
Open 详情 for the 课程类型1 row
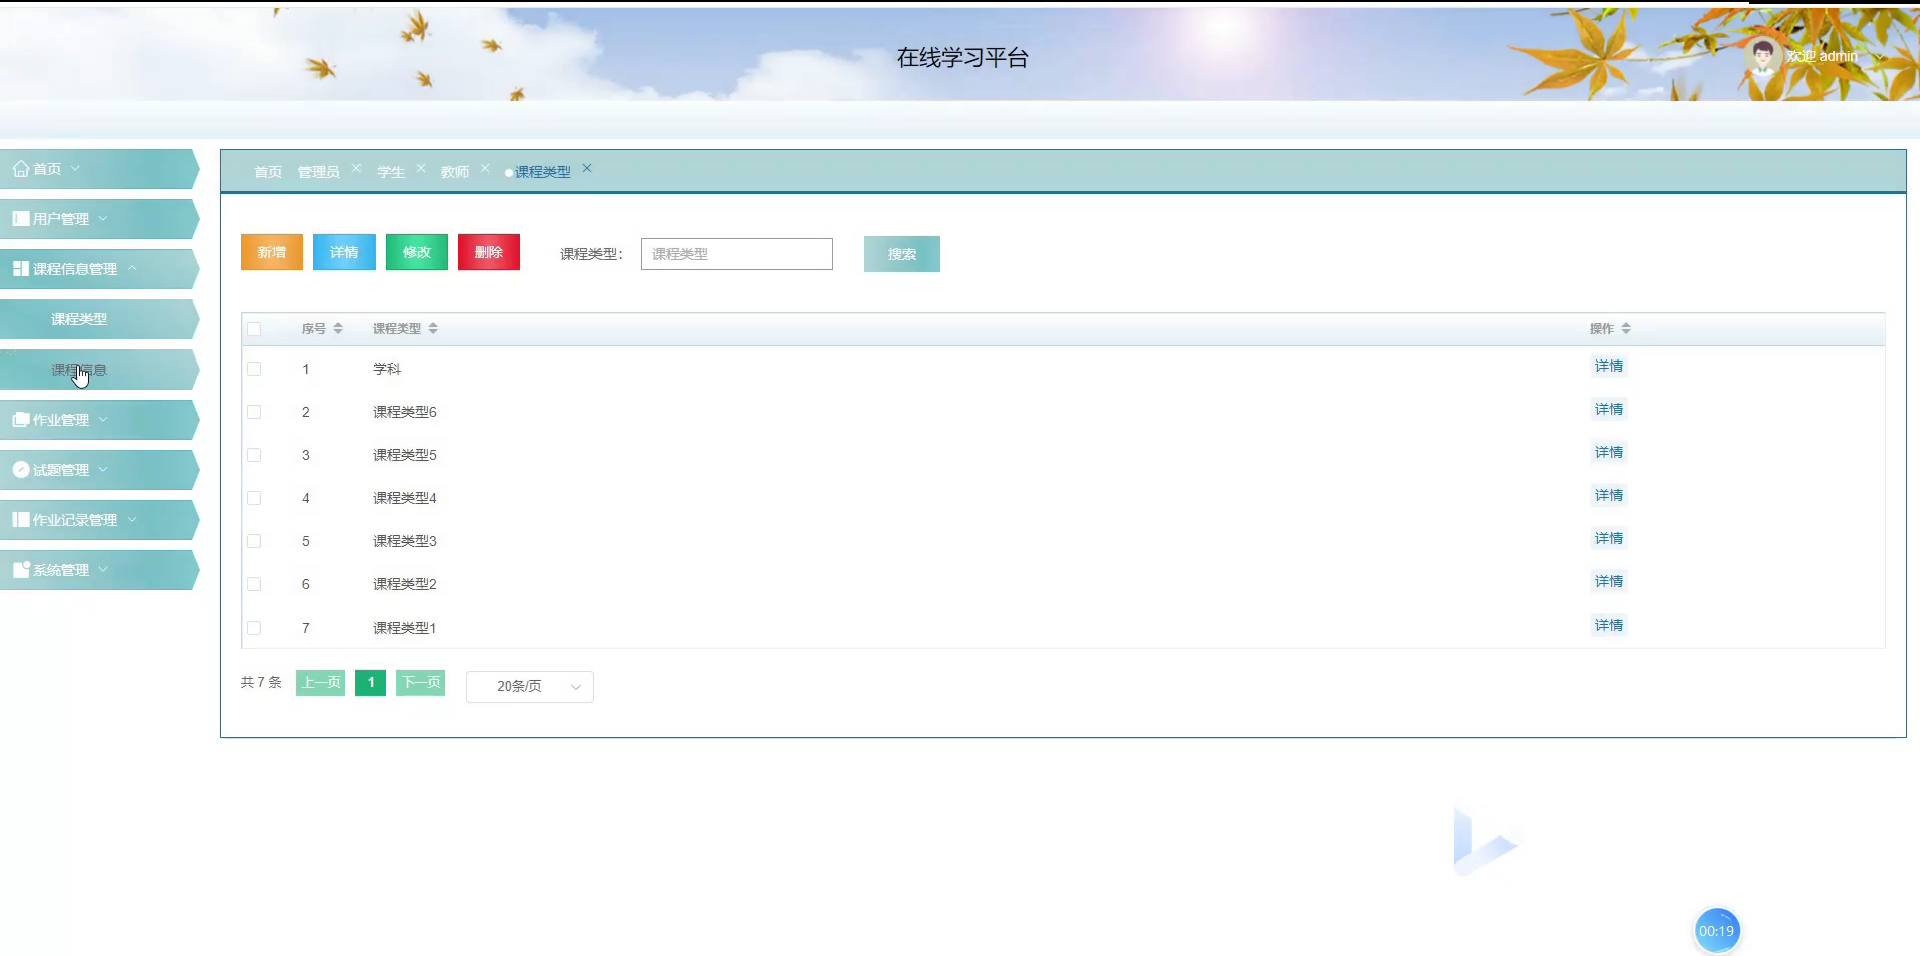1609,625
